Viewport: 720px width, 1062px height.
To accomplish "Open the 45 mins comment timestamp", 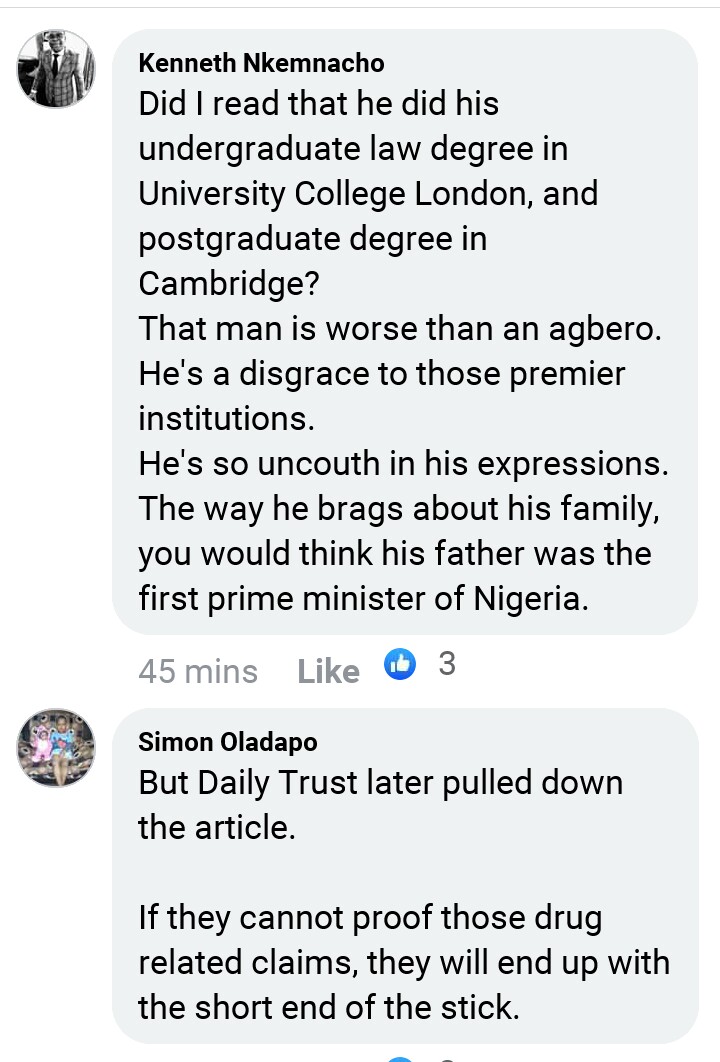I will (x=198, y=671).
